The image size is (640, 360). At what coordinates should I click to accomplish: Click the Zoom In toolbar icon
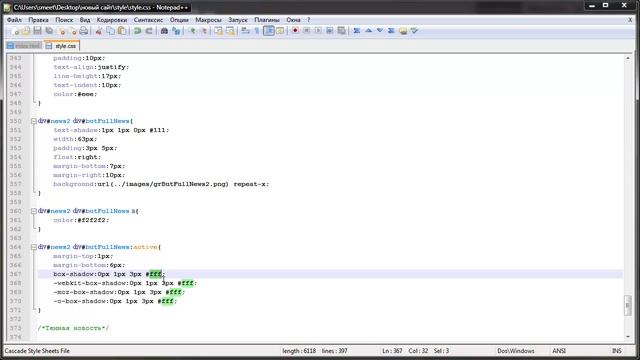(191, 31)
